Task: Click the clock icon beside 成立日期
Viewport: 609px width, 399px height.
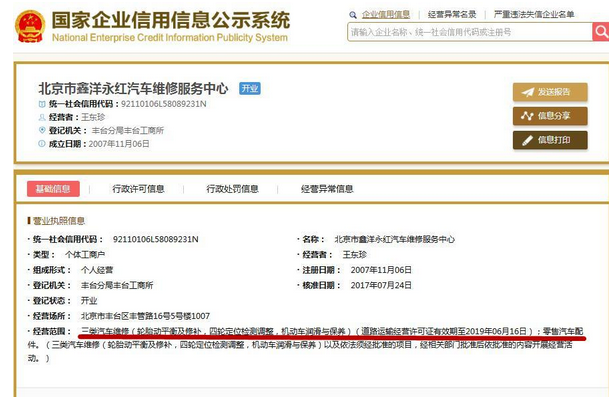Action: tap(42, 144)
